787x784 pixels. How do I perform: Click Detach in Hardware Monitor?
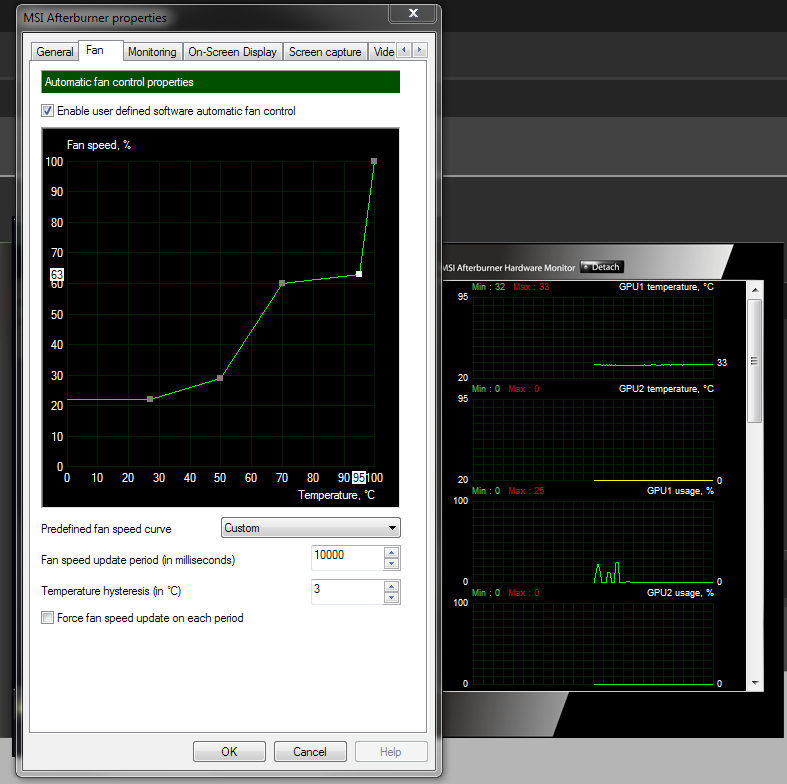click(x=602, y=267)
